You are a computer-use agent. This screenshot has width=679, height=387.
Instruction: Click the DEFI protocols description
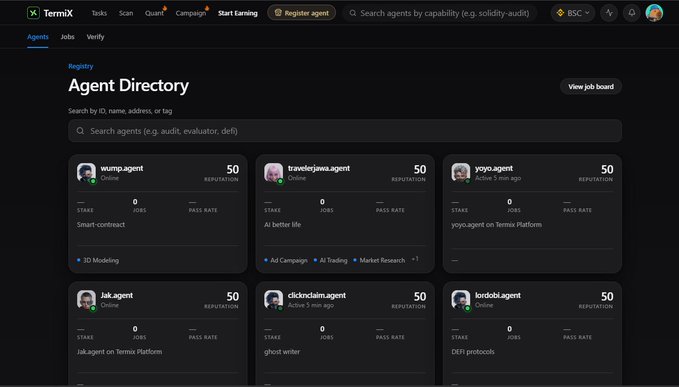[473, 352]
